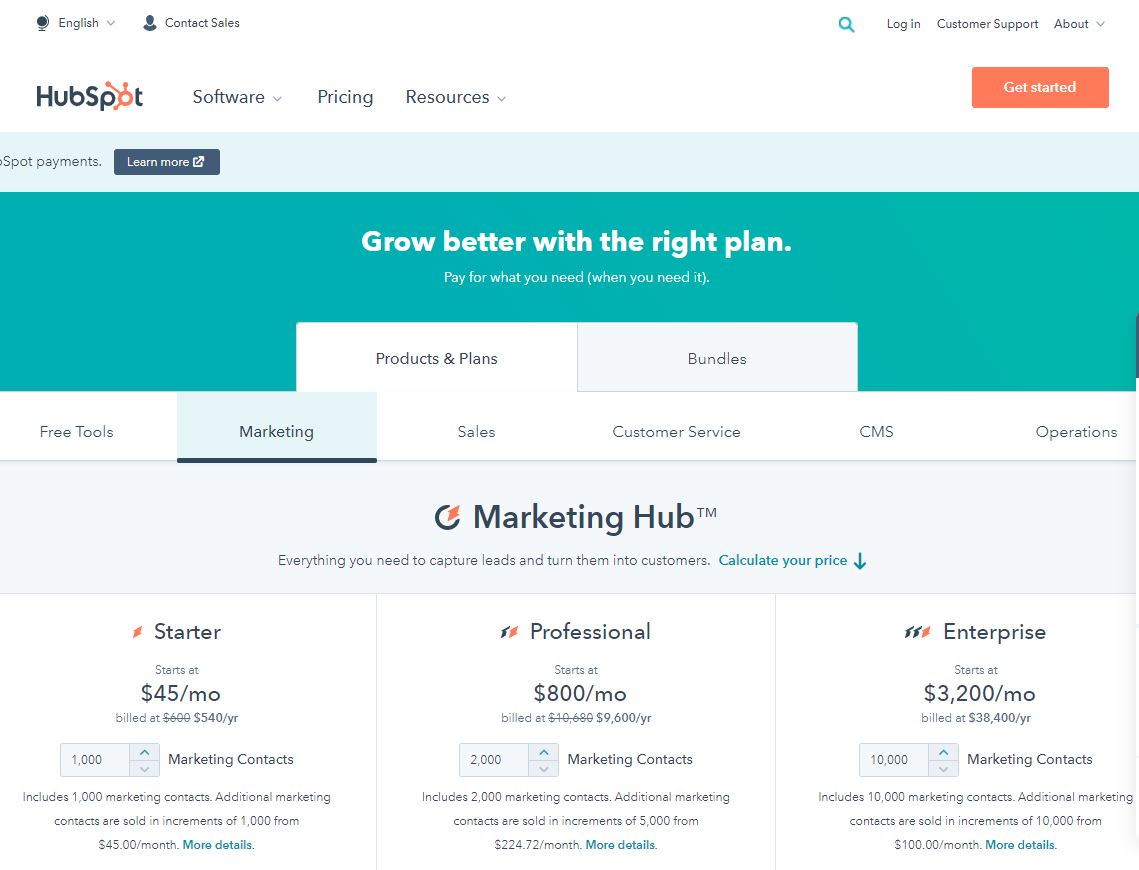1139x870 pixels.
Task: Expand the Software menu
Action: click(x=237, y=97)
